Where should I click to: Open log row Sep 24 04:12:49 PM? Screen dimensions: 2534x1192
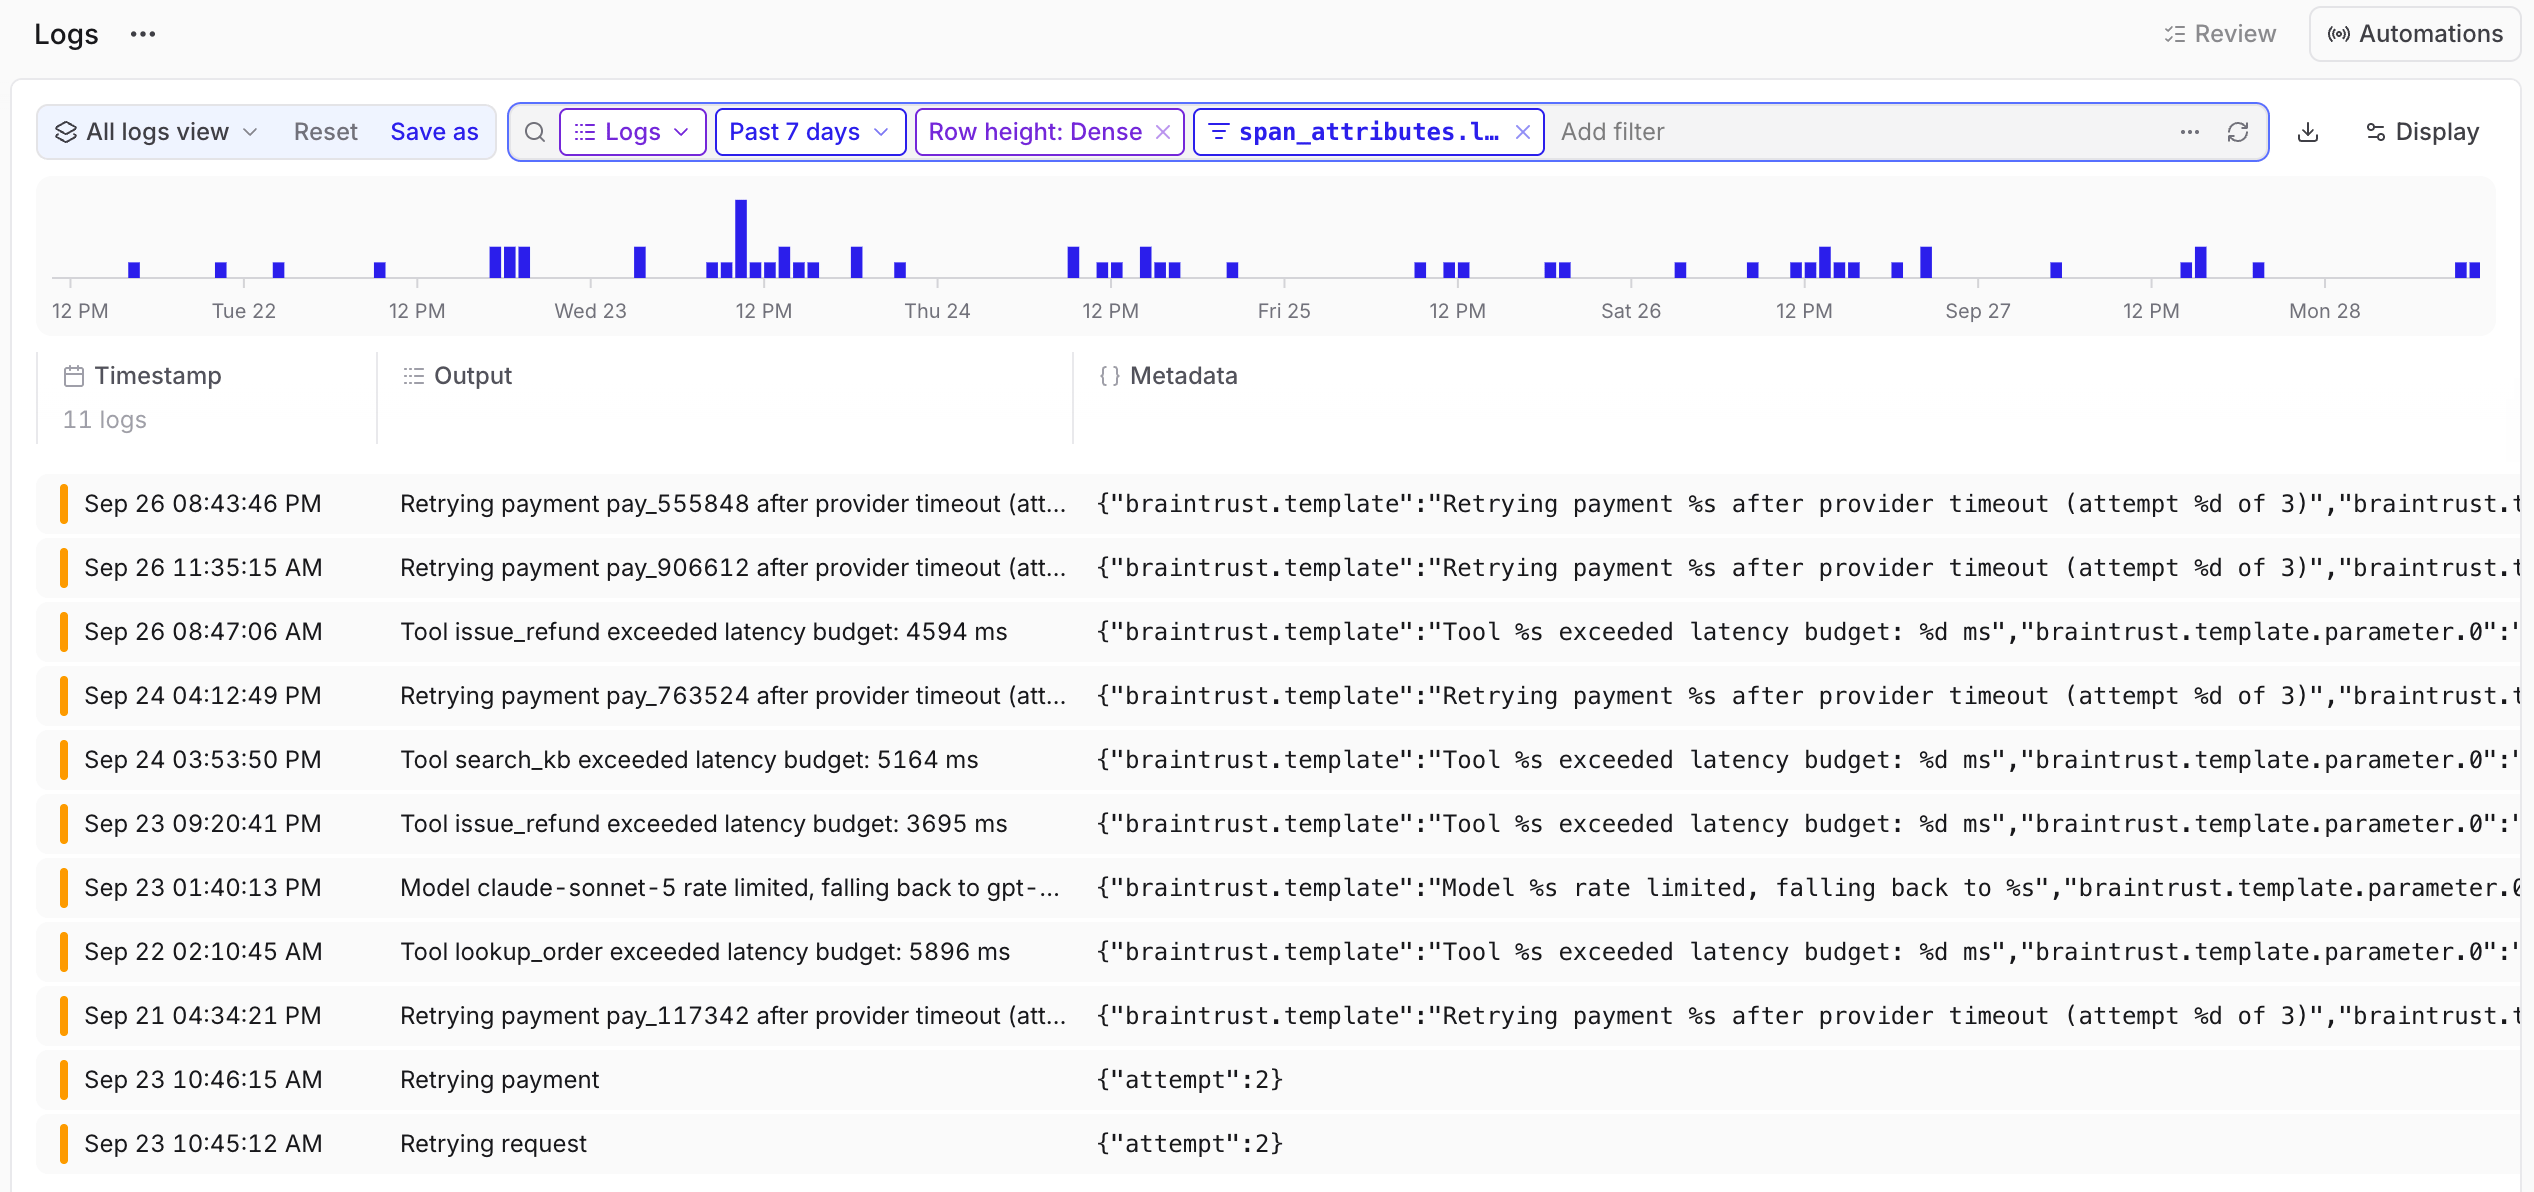point(1278,696)
